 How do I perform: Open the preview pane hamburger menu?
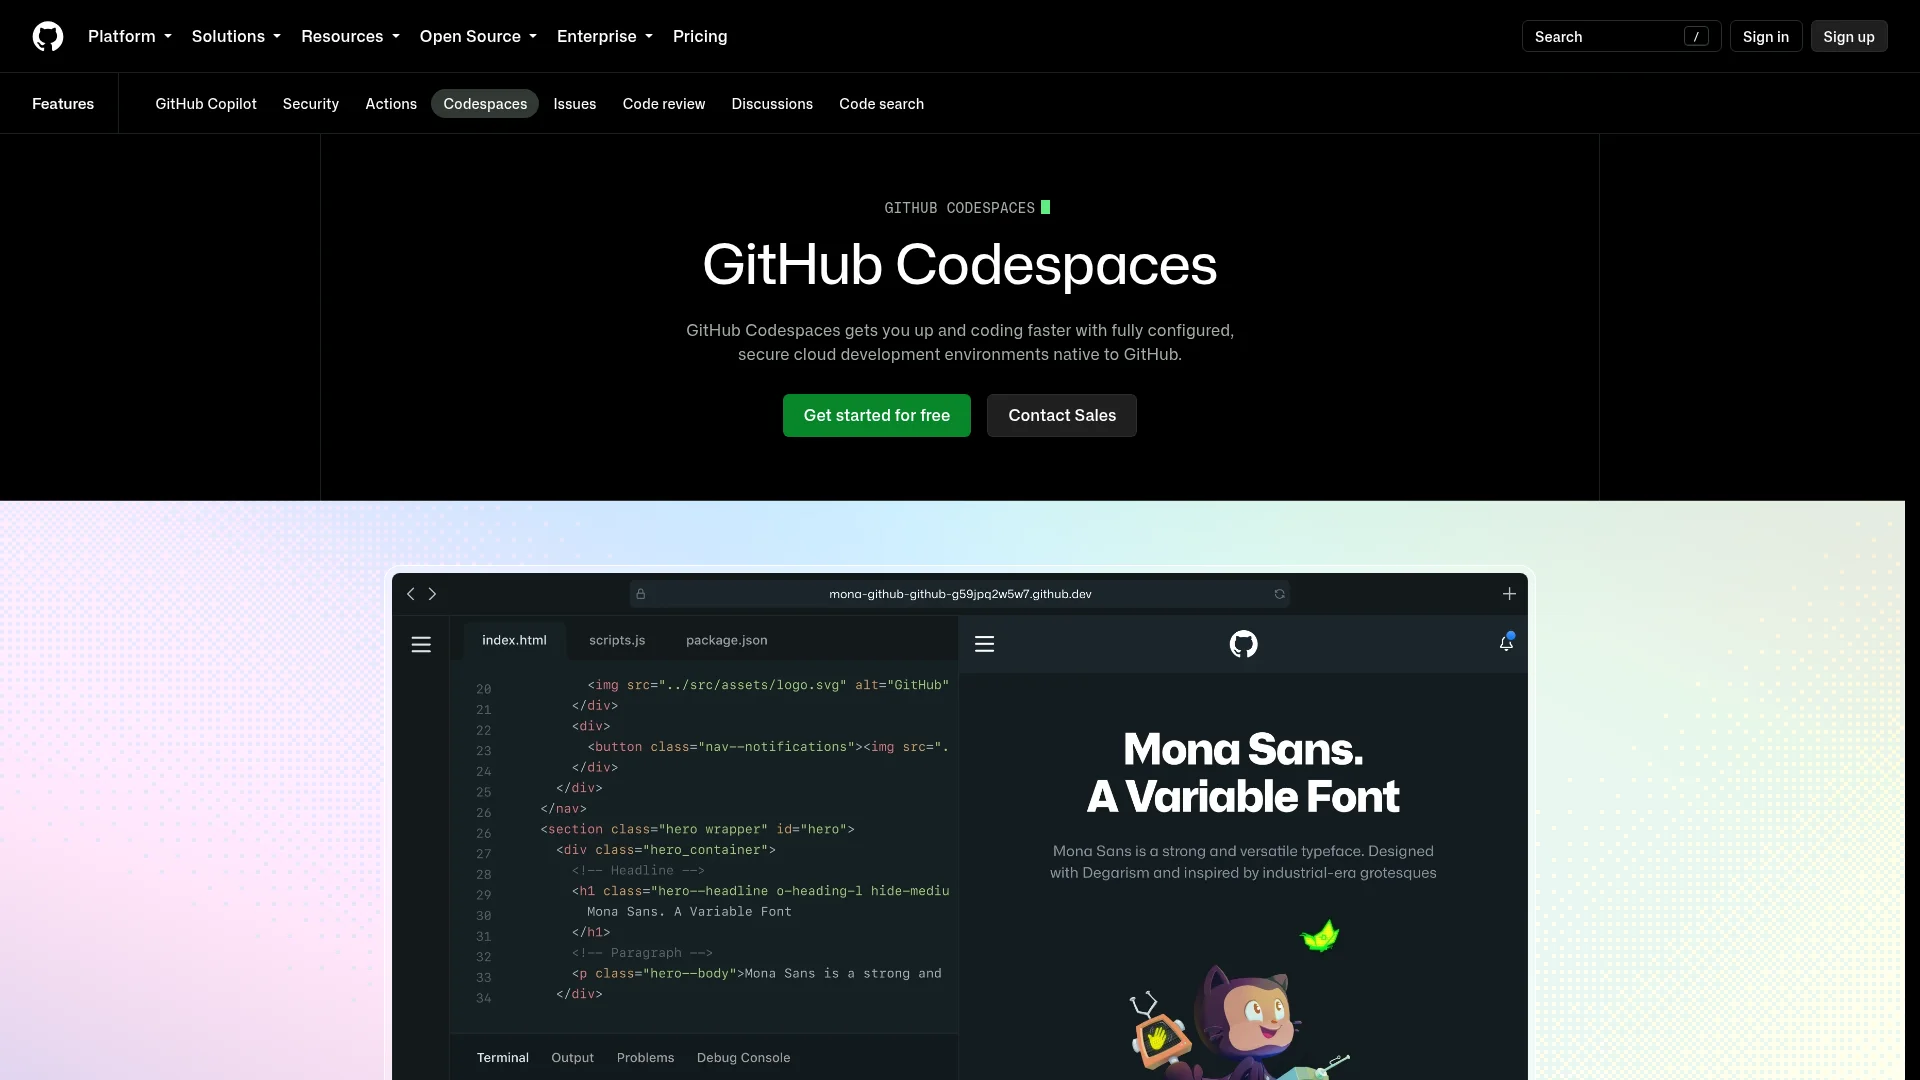[x=984, y=644]
